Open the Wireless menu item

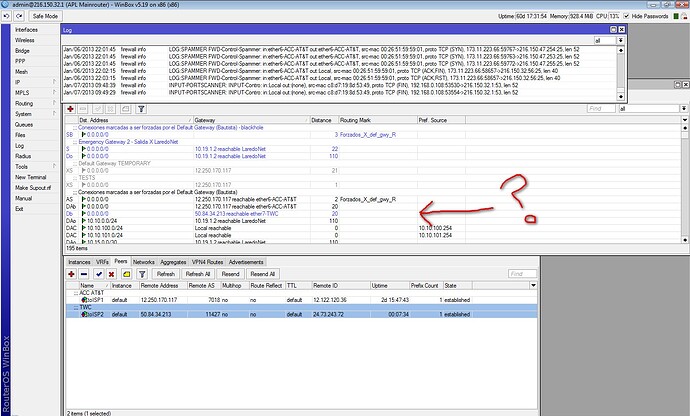(x=25, y=40)
